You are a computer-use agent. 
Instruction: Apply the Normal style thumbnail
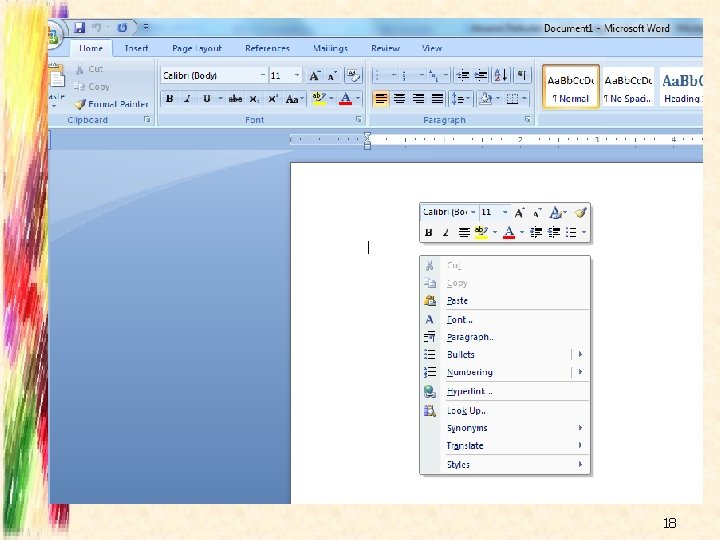571,87
